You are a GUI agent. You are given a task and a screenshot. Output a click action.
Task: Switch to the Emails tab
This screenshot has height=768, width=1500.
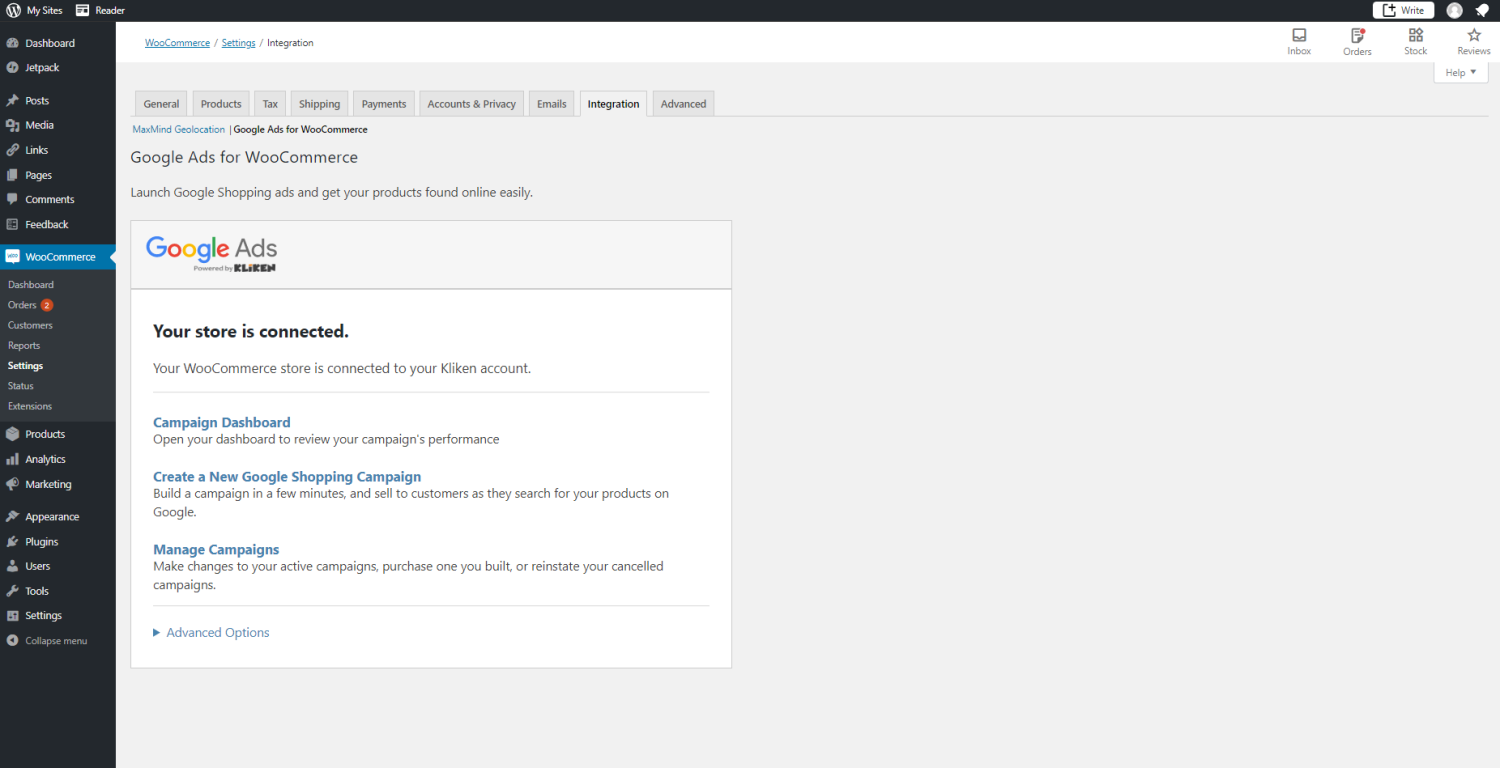tap(551, 103)
